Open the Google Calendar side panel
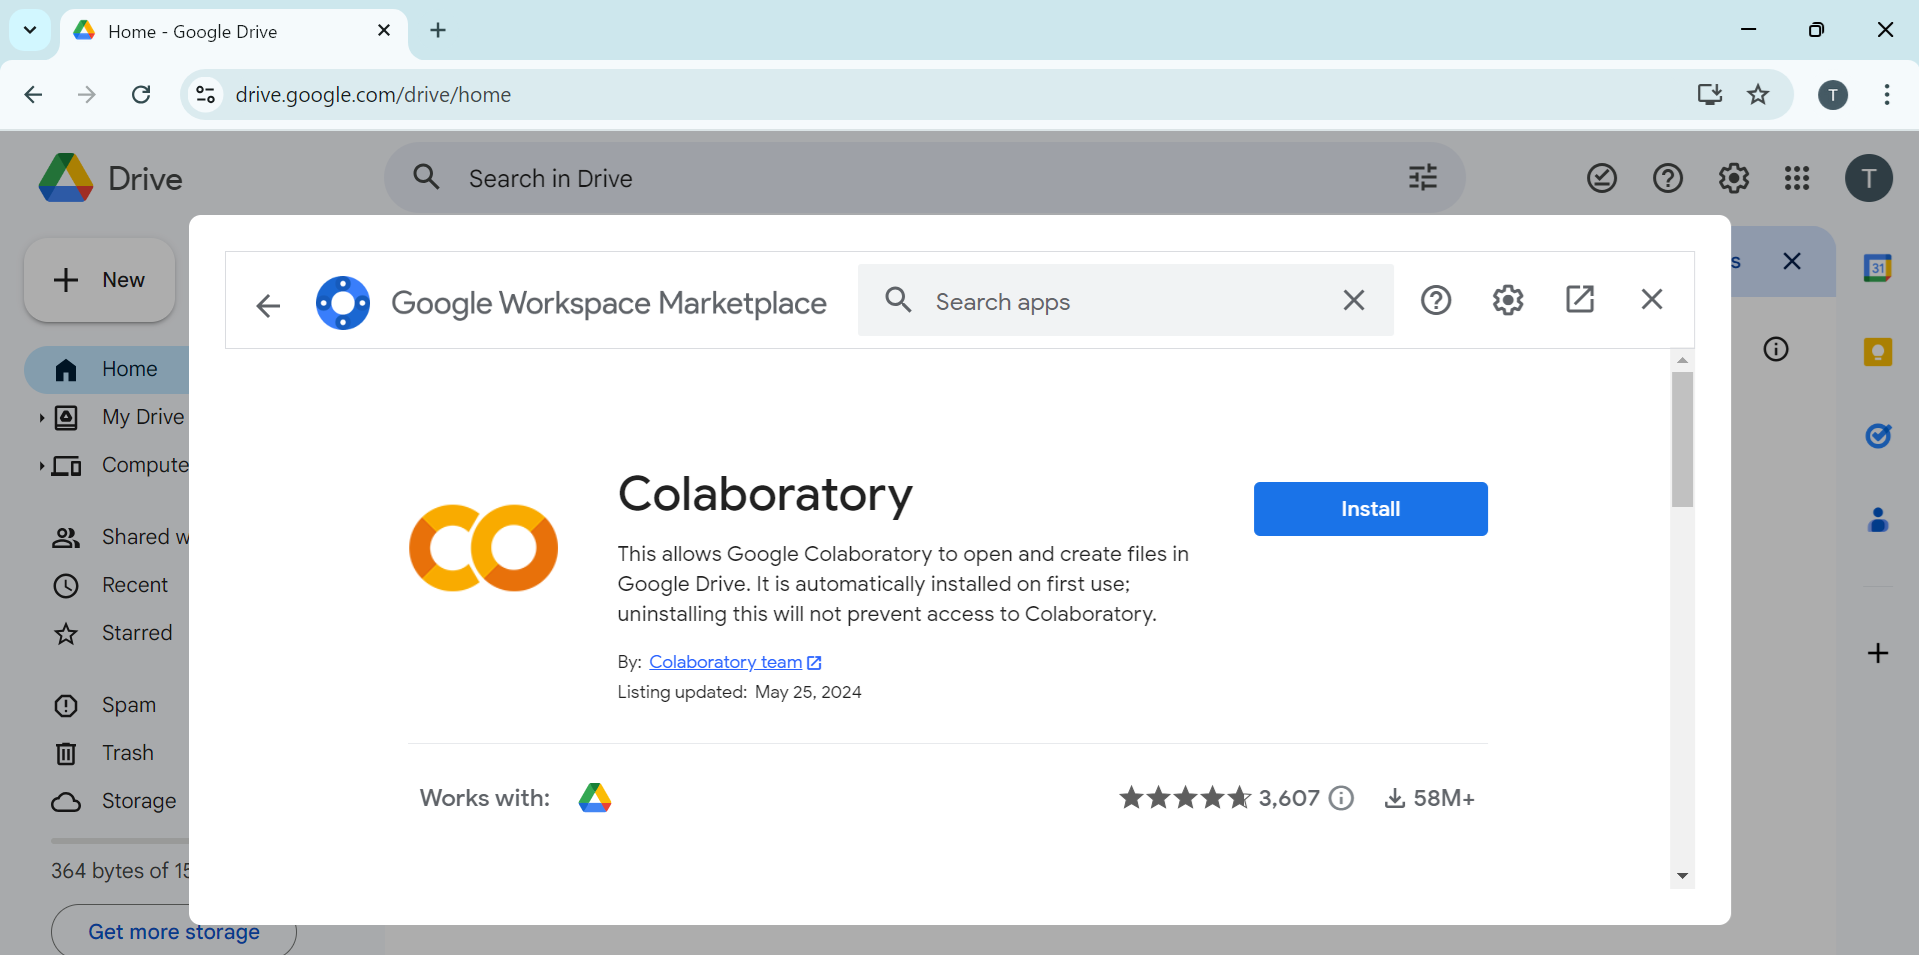Screen dimensions: 1919x955 (x=1878, y=267)
